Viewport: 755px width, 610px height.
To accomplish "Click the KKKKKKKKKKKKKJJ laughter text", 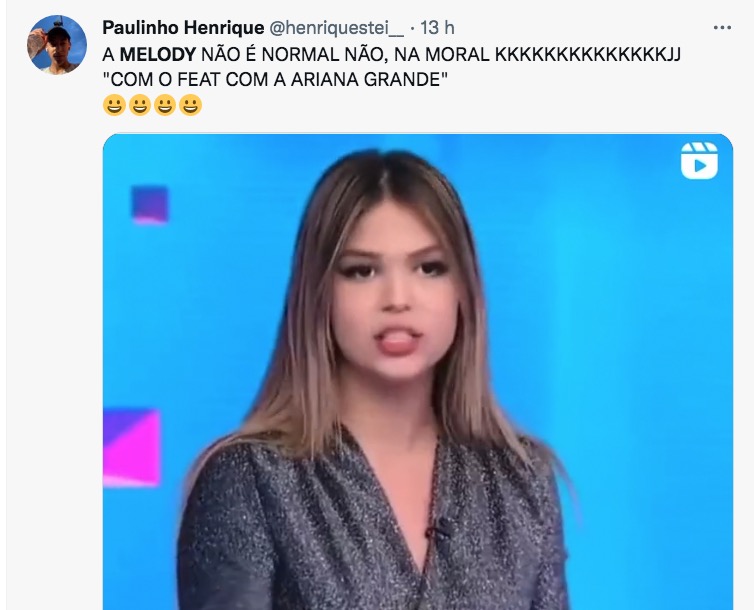I will pyautogui.click(x=587, y=54).
